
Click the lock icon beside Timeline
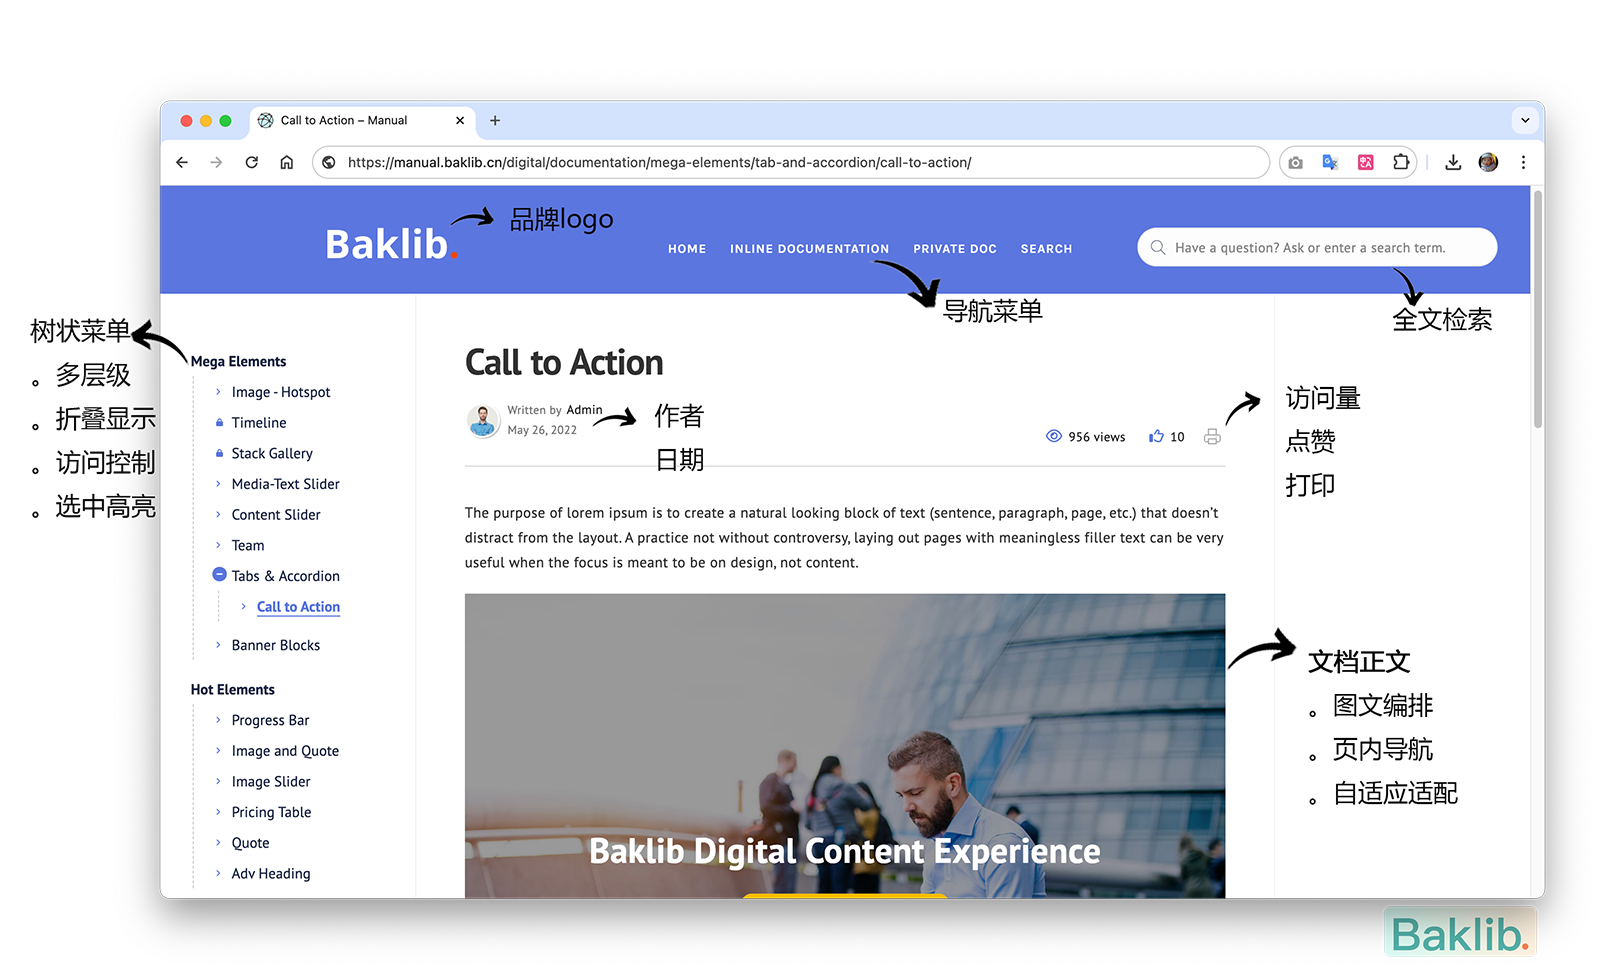point(219,423)
